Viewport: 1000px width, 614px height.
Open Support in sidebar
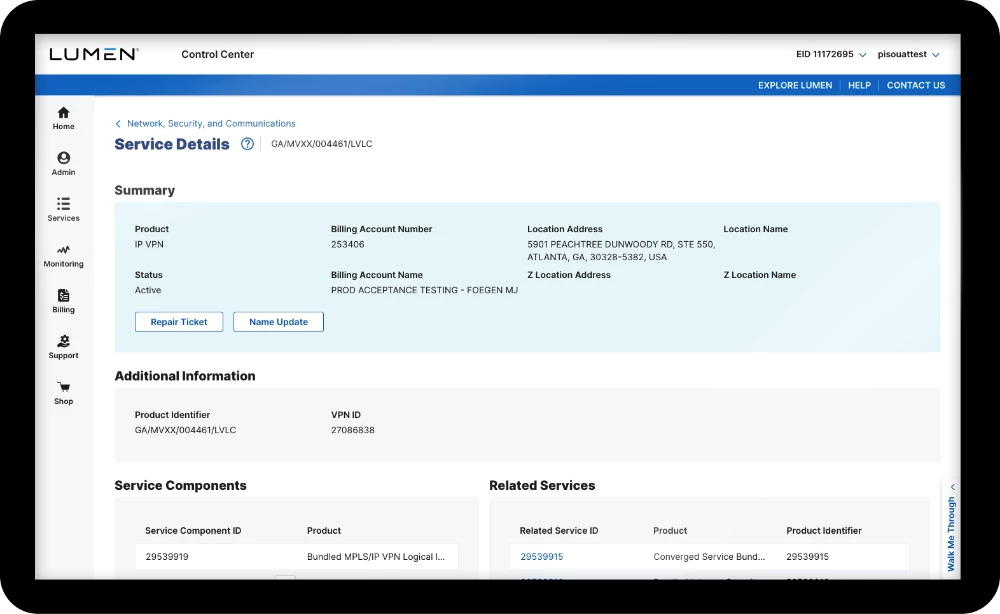click(x=63, y=347)
